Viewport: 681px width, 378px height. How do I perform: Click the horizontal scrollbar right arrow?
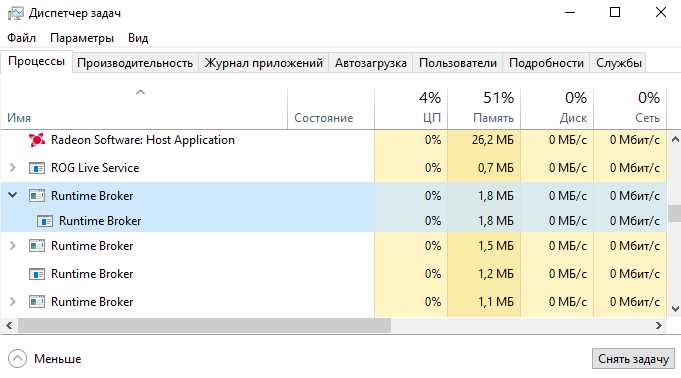coord(659,325)
